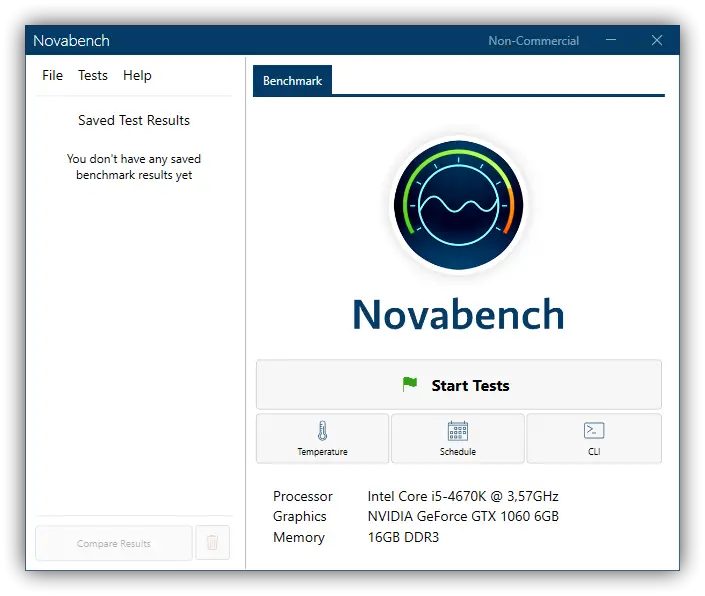Select the Intel Core i5-4670K processor text

[463, 496]
